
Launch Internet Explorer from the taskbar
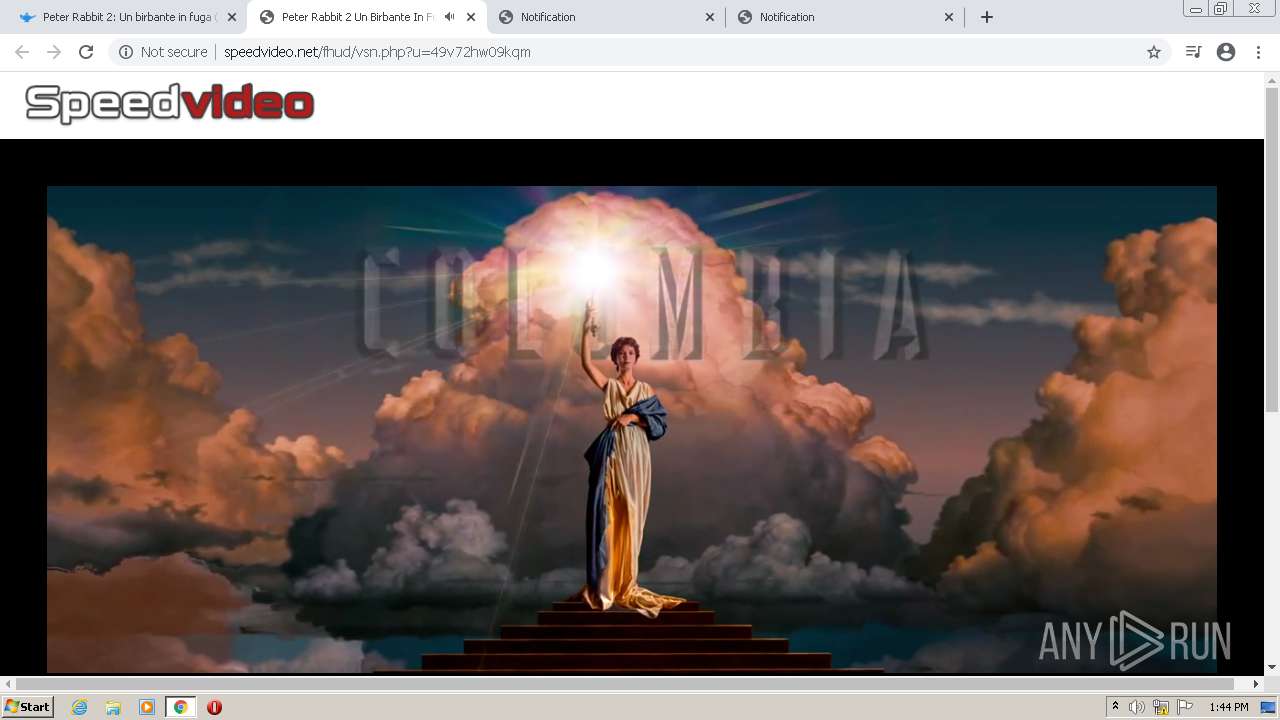click(x=80, y=707)
